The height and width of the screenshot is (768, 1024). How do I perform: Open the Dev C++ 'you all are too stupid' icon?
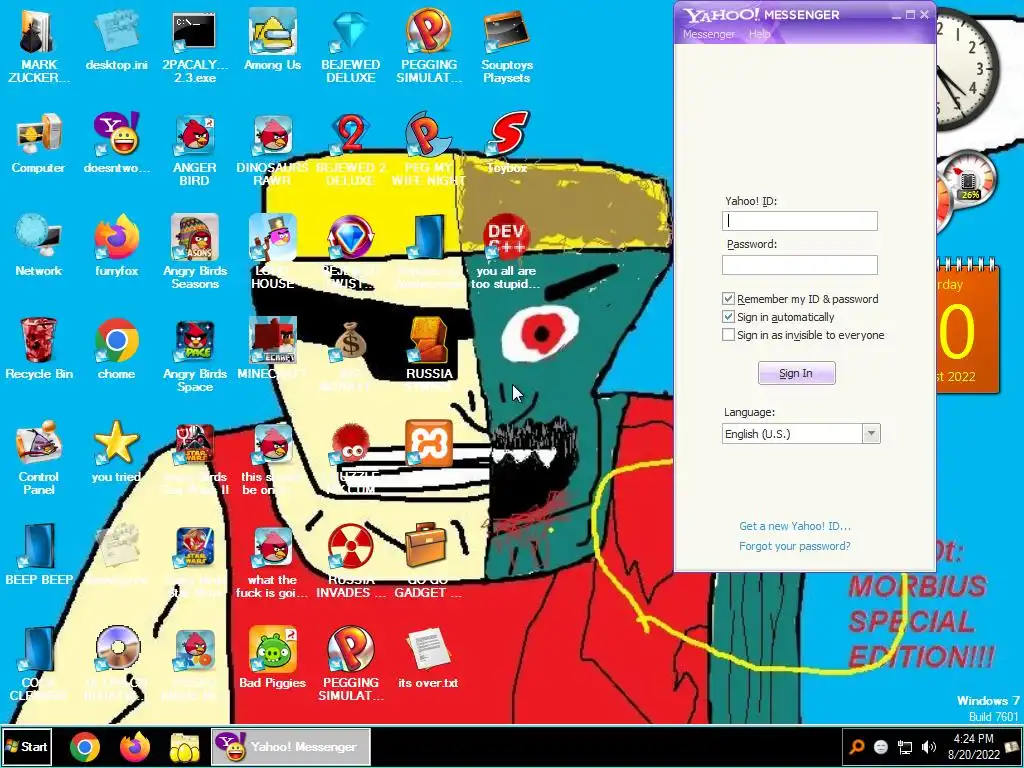click(506, 251)
